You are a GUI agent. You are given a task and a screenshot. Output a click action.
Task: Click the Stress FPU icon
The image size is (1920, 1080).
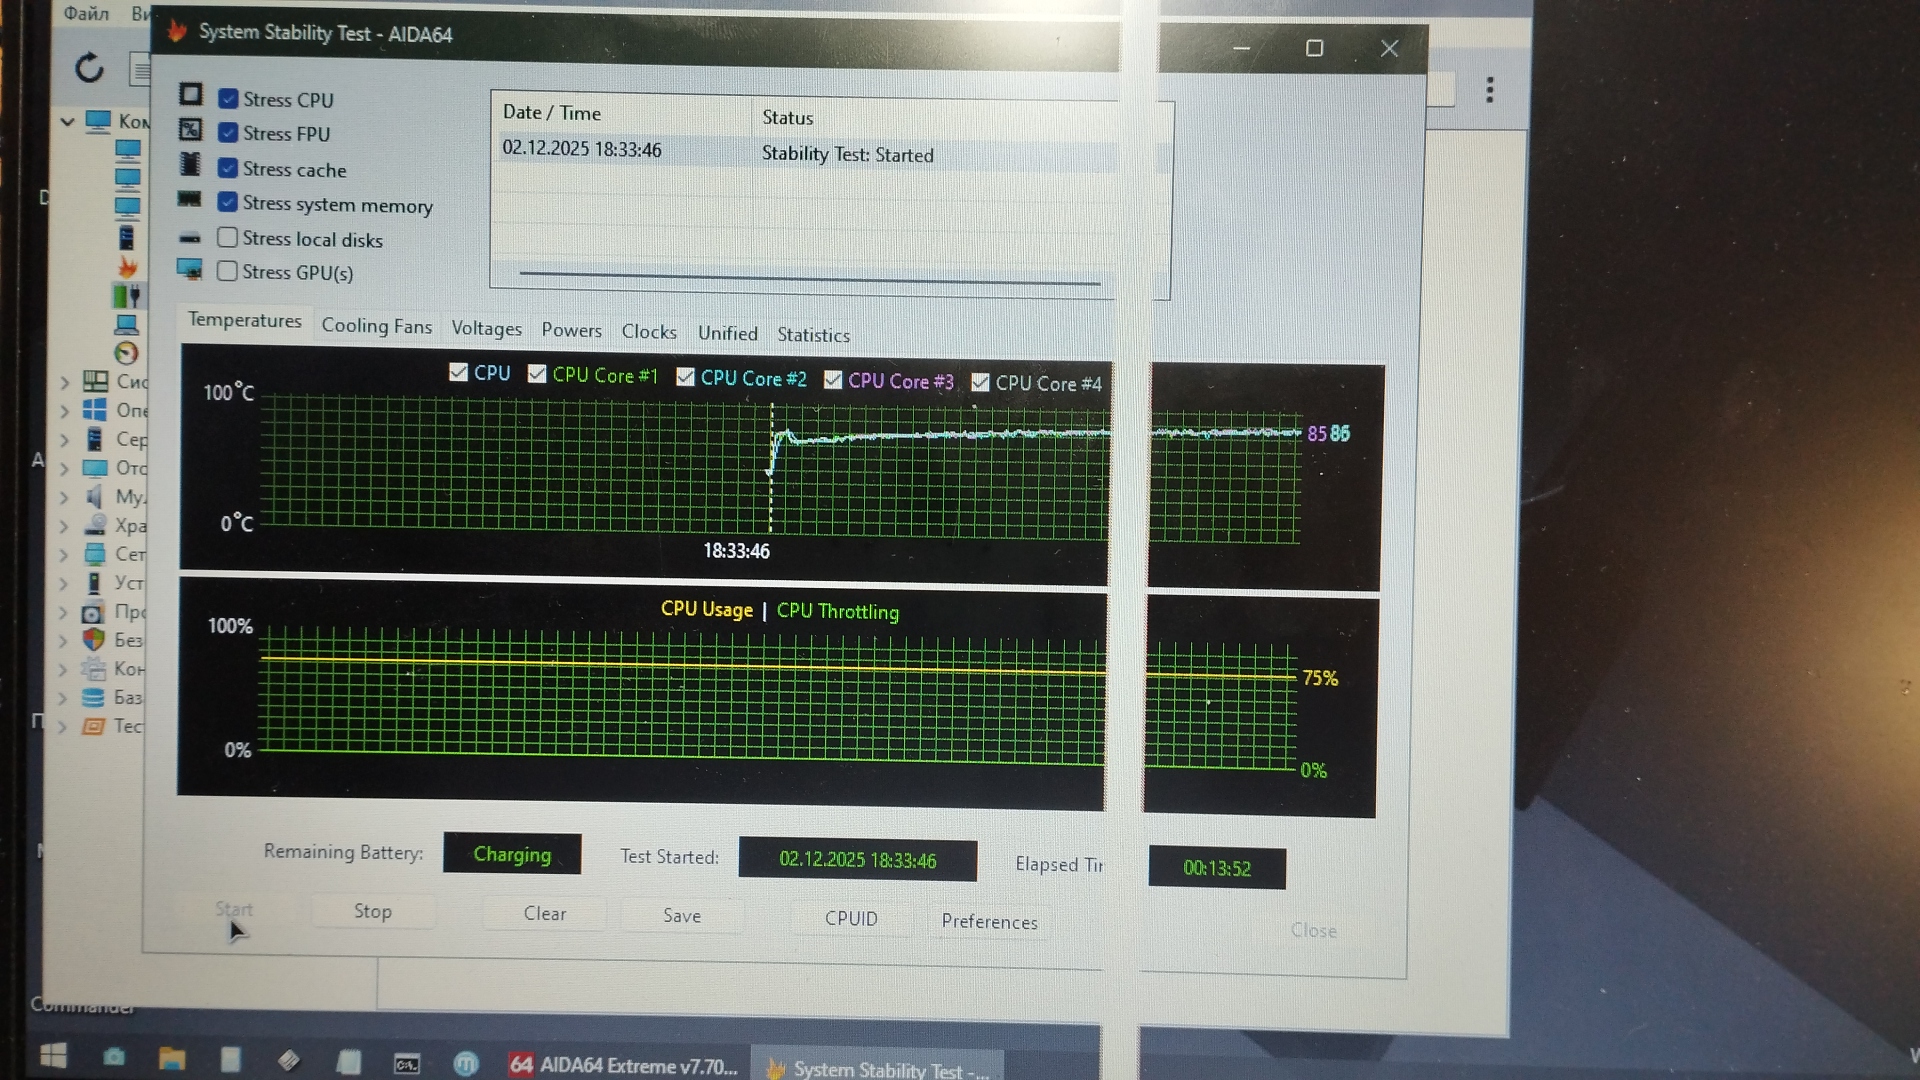pyautogui.click(x=190, y=130)
